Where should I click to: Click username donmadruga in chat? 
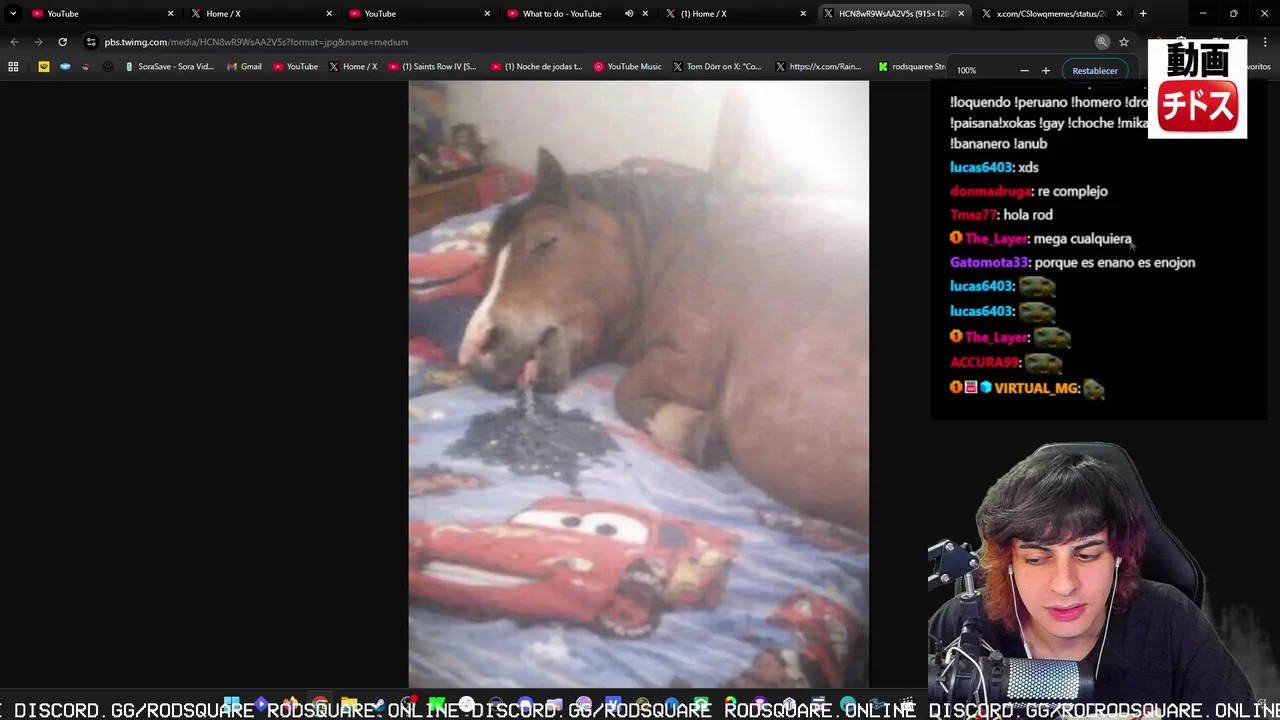[991, 191]
